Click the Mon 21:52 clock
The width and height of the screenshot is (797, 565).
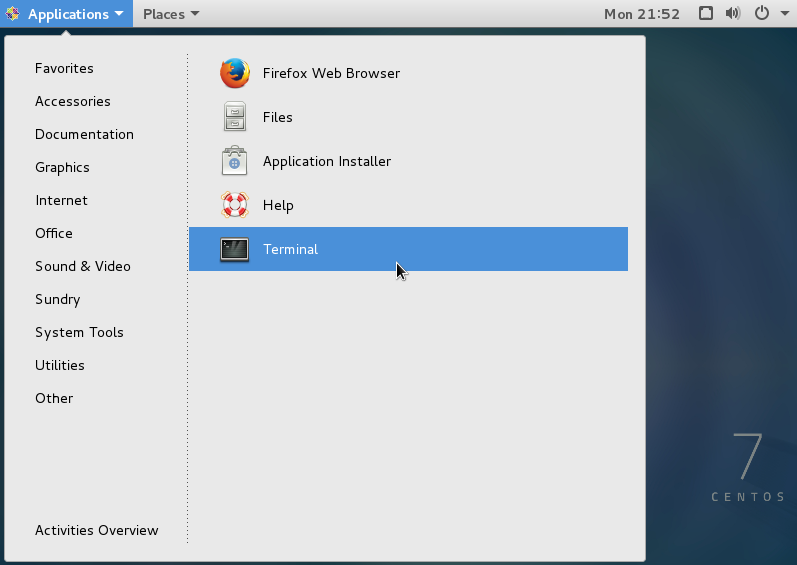(x=642, y=14)
